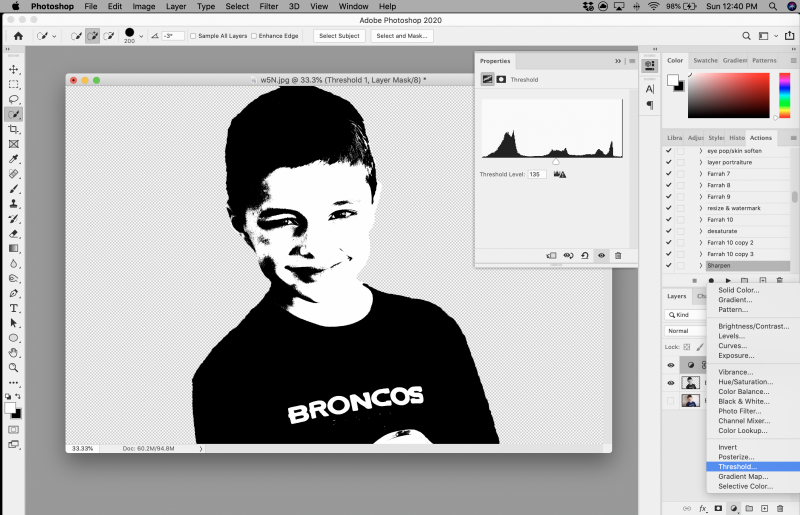Select the Horizontal Type tool
This screenshot has width=800, height=515.
(x=14, y=308)
